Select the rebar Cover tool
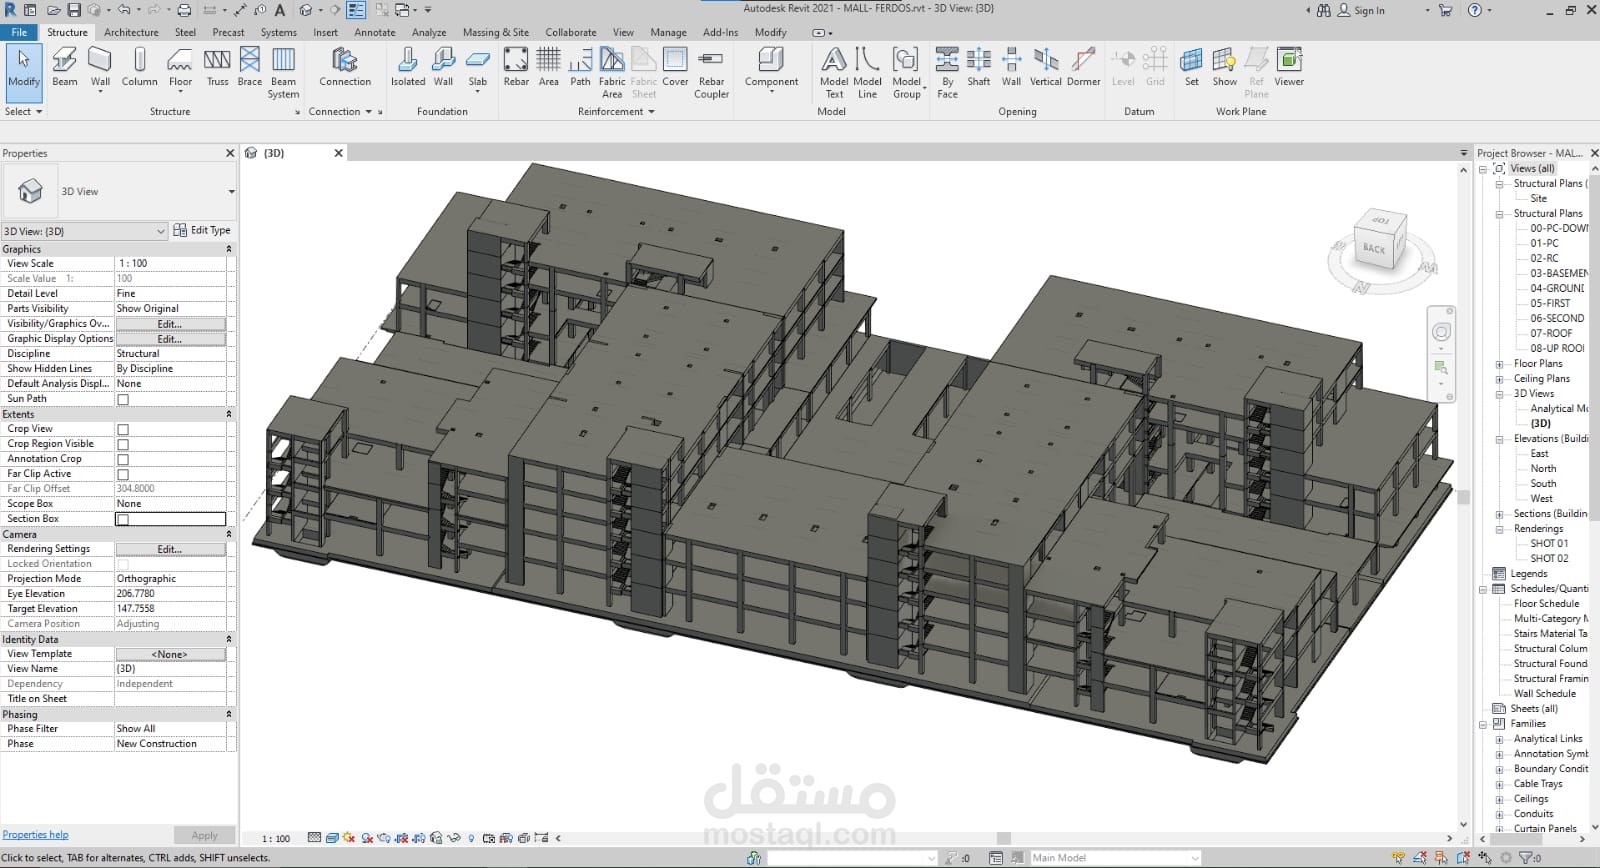The height and width of the screenshot is (868, 1600). point(675,68)
